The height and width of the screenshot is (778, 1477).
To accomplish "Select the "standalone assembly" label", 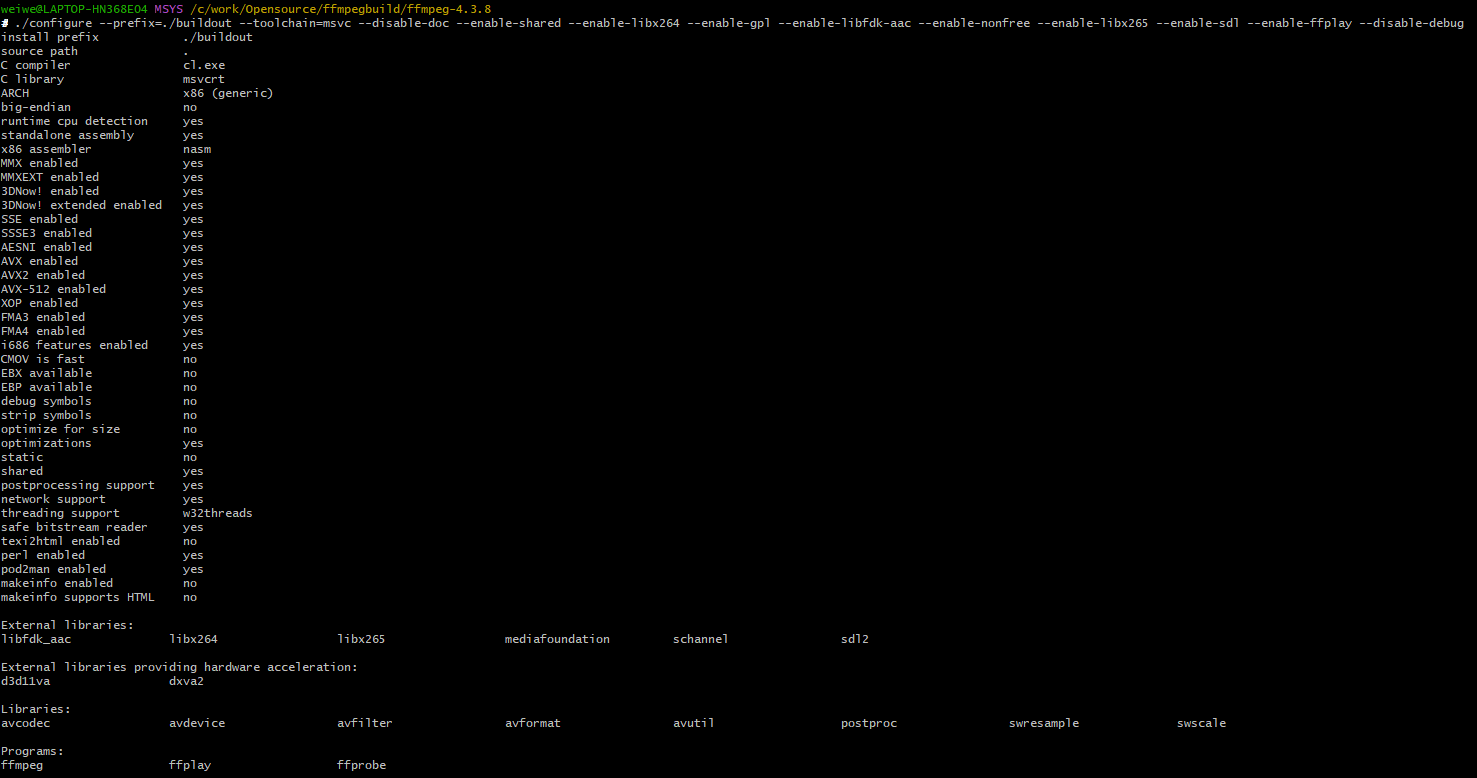I will coord(67,135).
